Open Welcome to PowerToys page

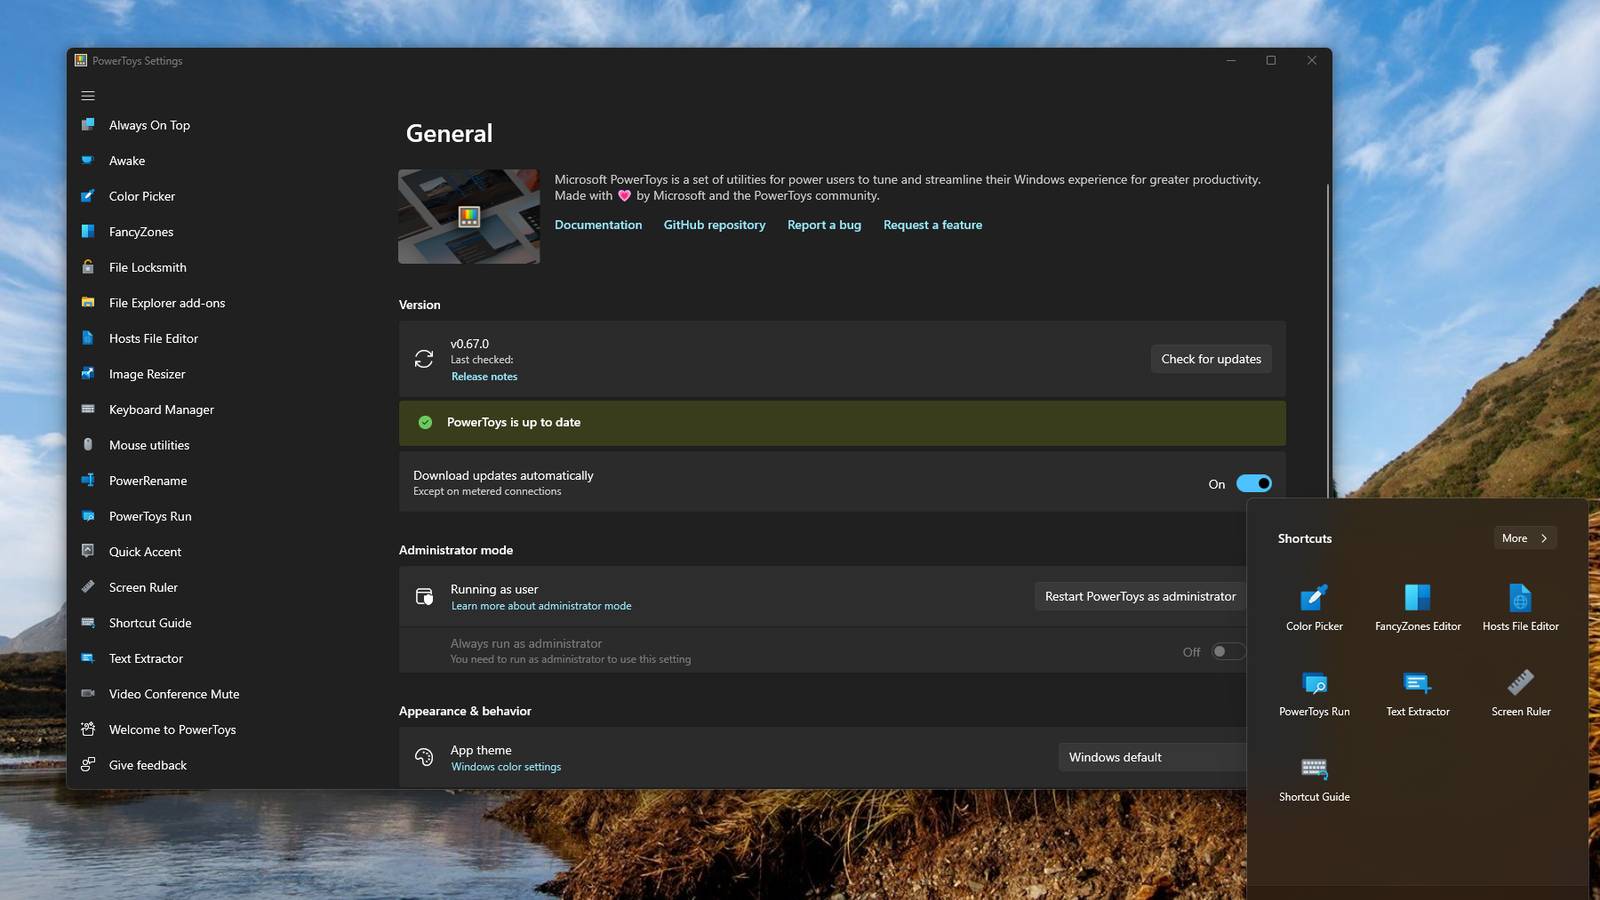[x=172, y=730]
